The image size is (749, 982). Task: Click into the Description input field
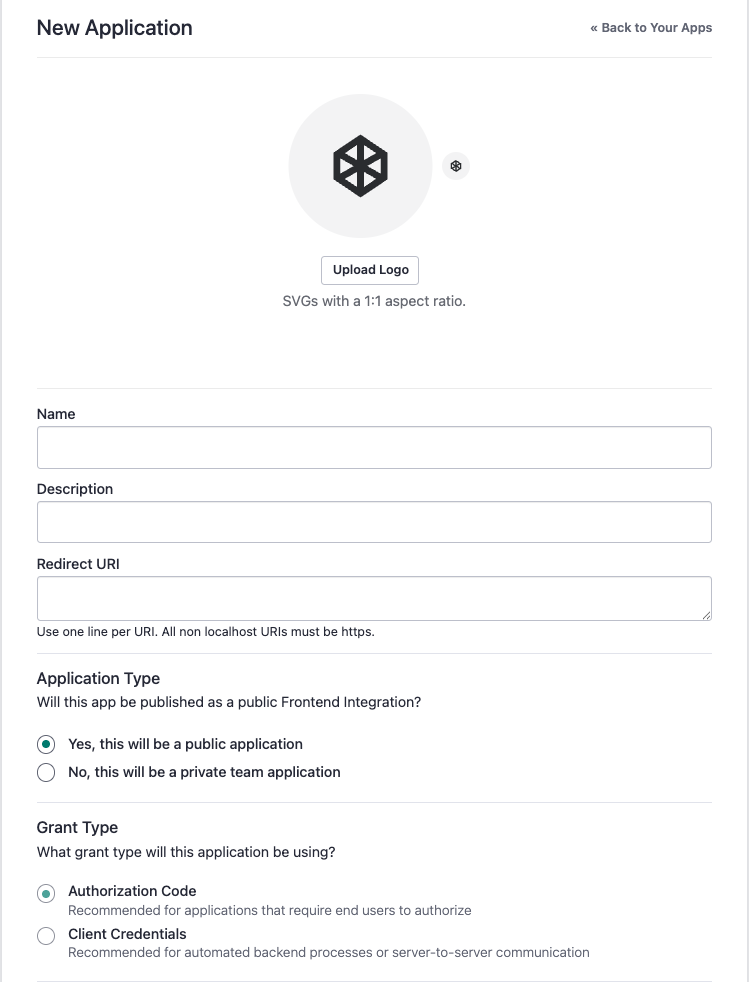coord(374,521)
